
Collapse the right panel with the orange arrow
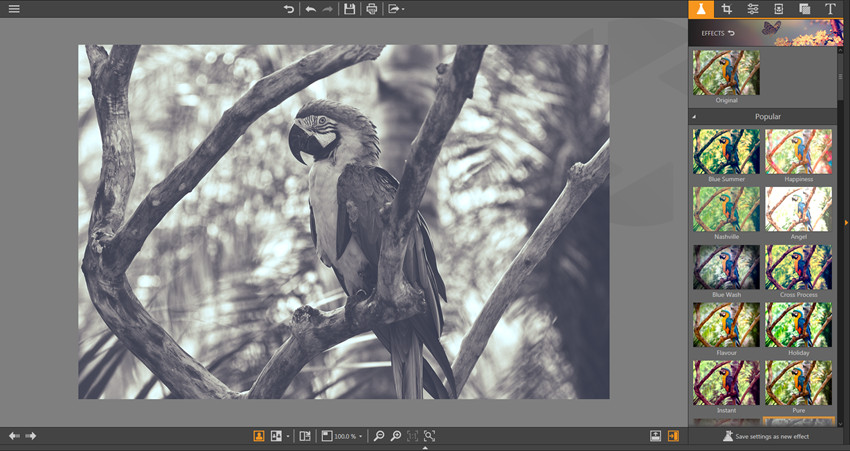tap(847, 223)
